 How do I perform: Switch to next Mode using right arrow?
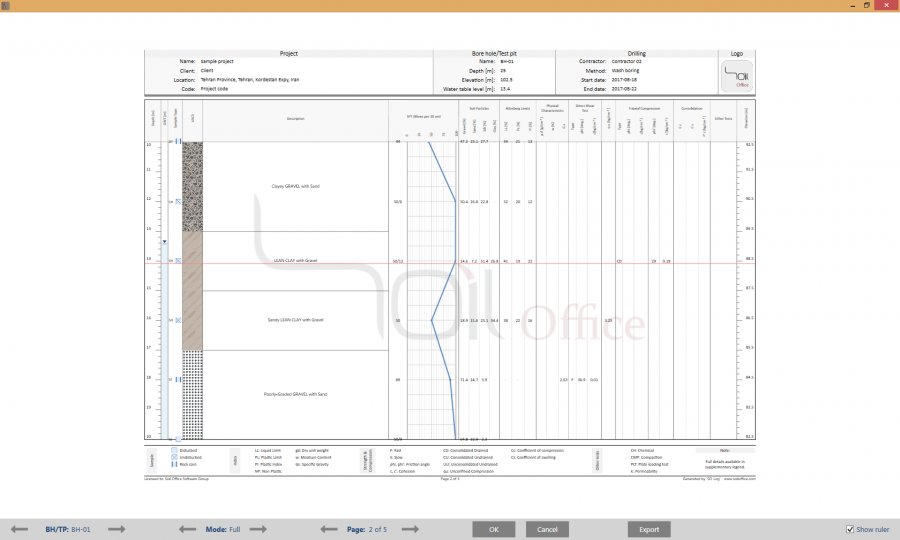point(258,529)
